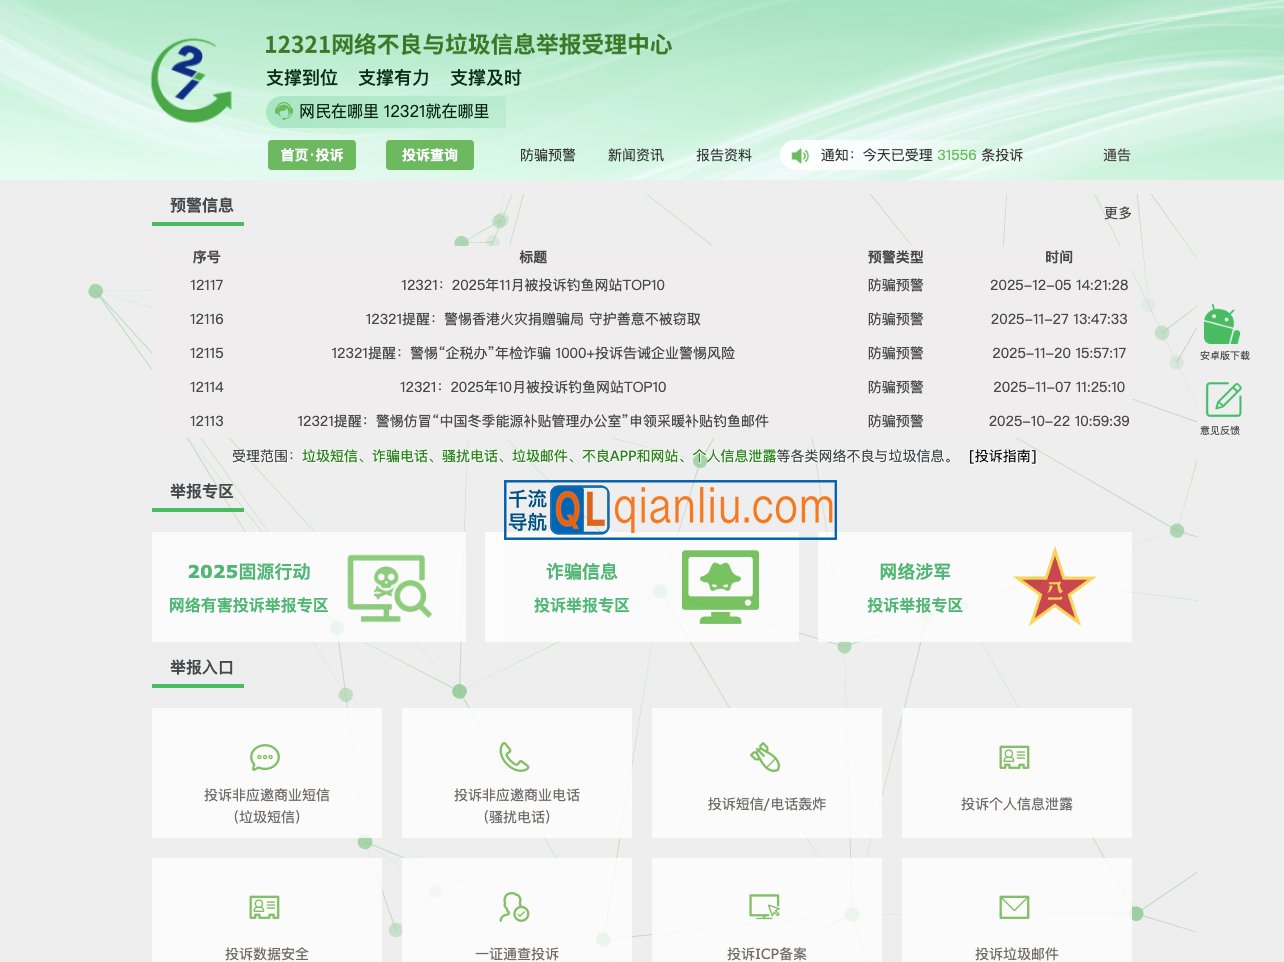Open the 投诉非应邀商业短信 (垃圾短信) report icon
The width and height of the screenshot is (1284, 962).
coord(265,759)
